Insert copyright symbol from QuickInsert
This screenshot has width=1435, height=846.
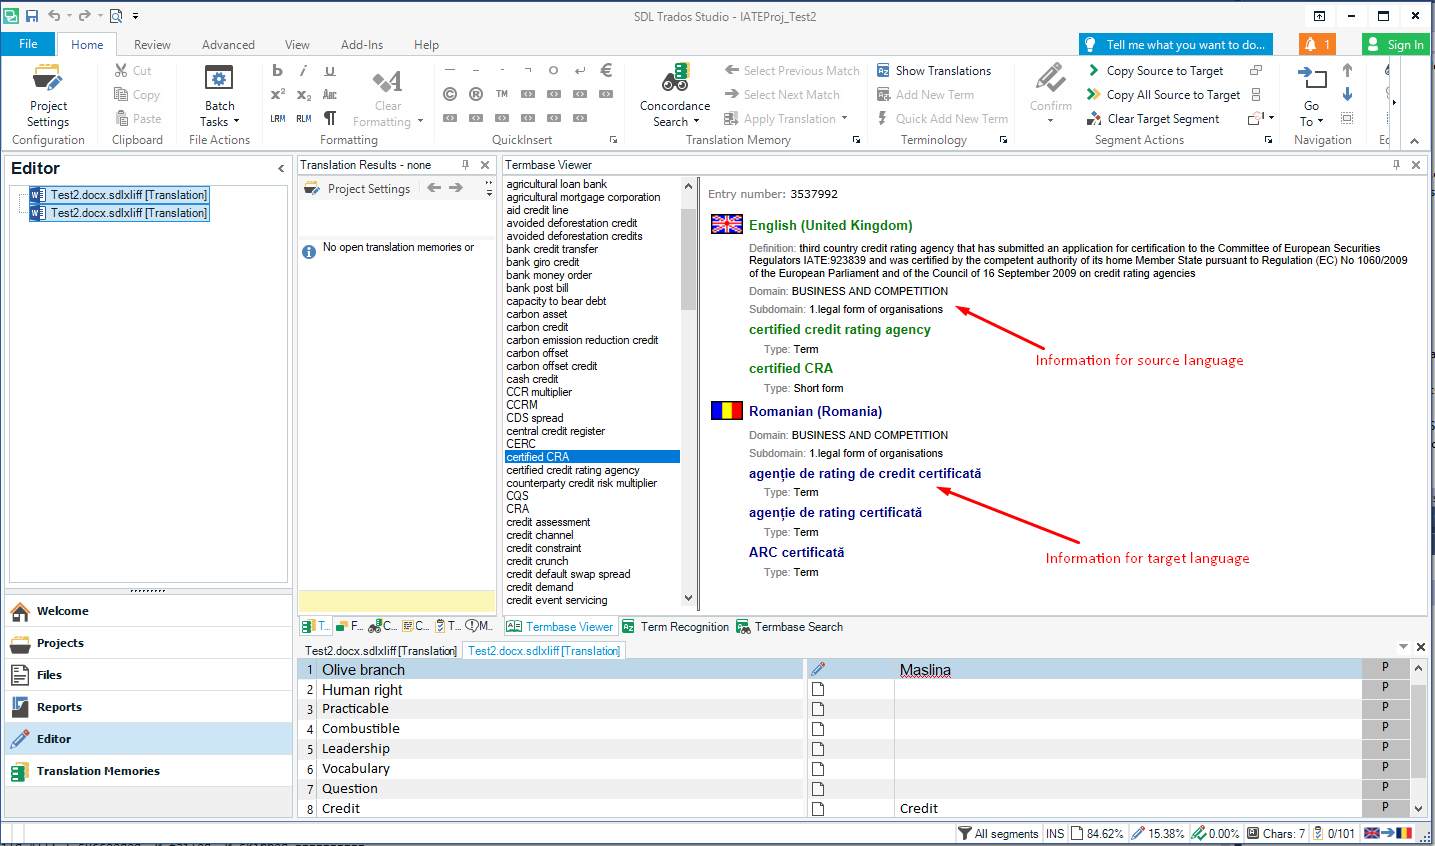[x=450, y=94]
